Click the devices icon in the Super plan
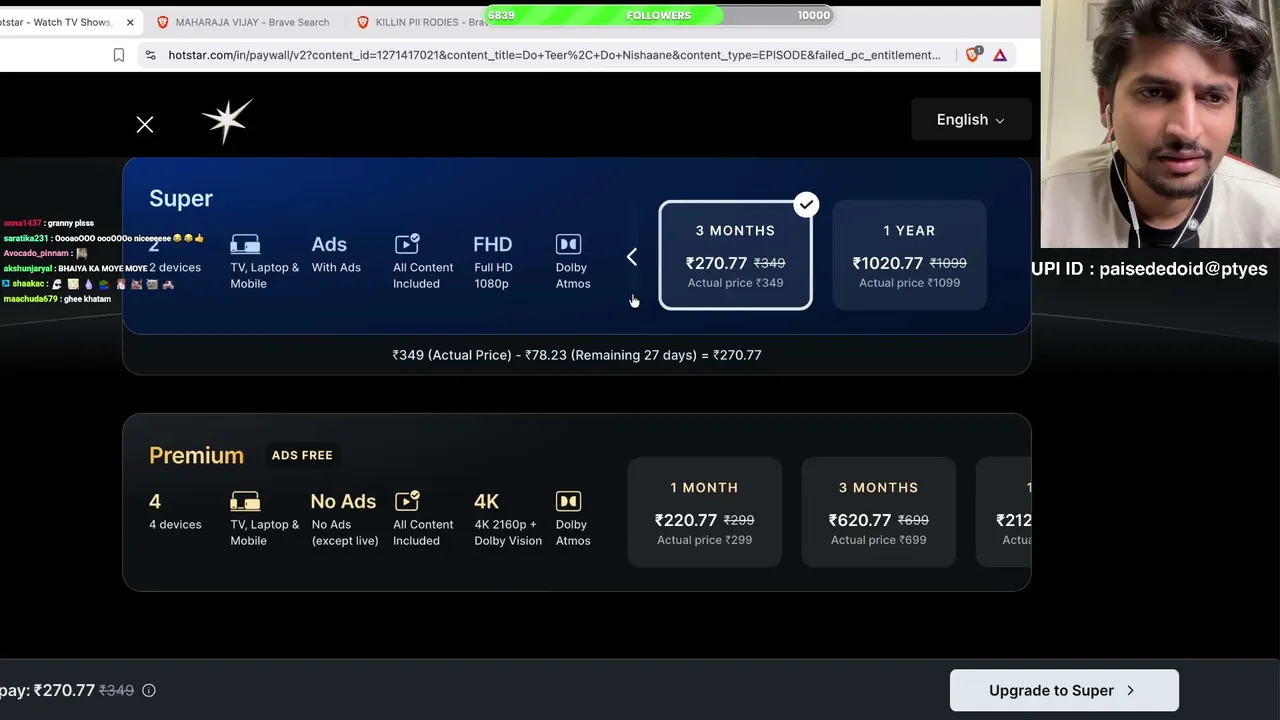Viewport: 1280px width, 720px height. (x=245, y=244)
